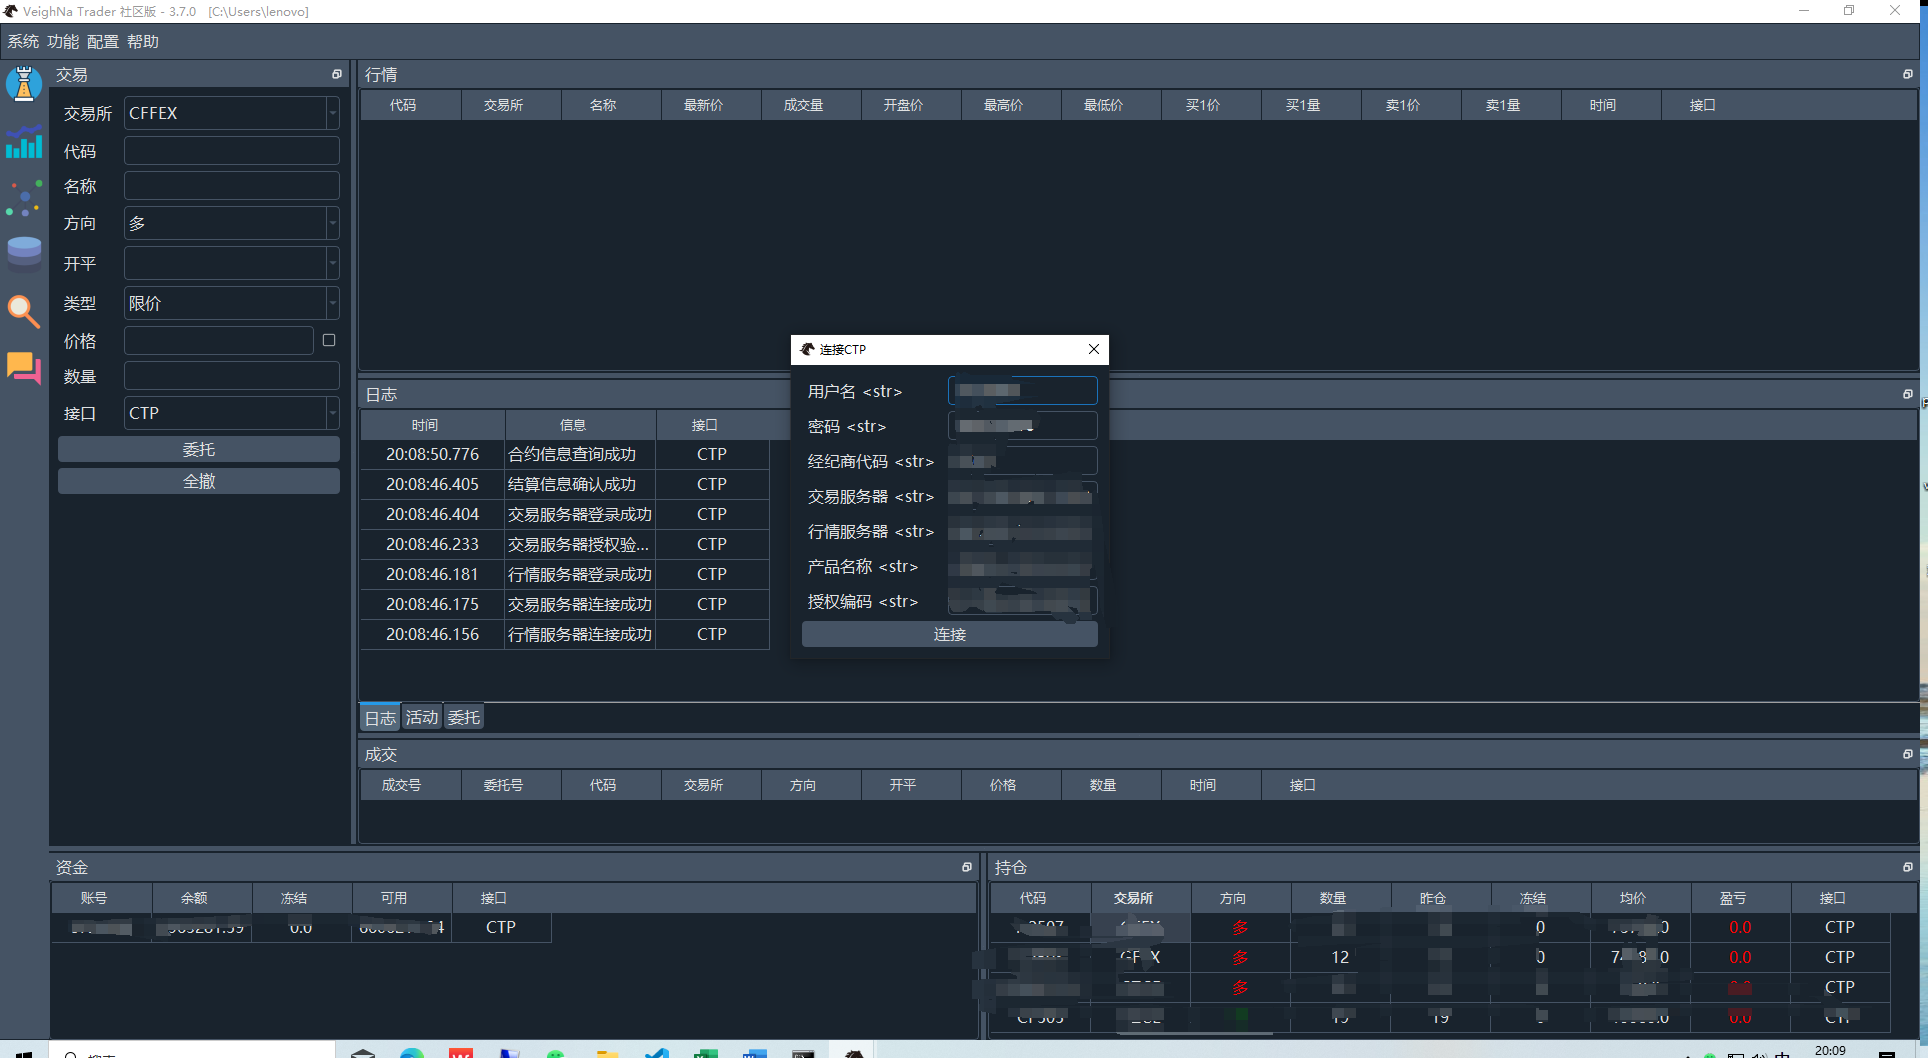Click the magnifying glass search icon
Screen dimensions: 1928x1058
point(24,311)
